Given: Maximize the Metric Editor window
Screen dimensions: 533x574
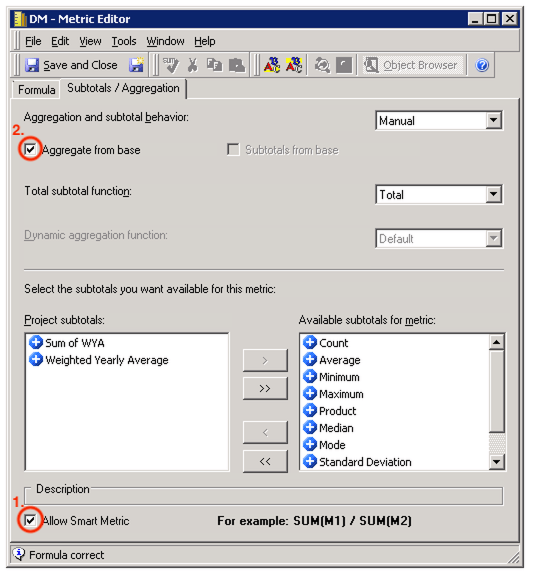Looking at the screenshot, I should 492,19.
